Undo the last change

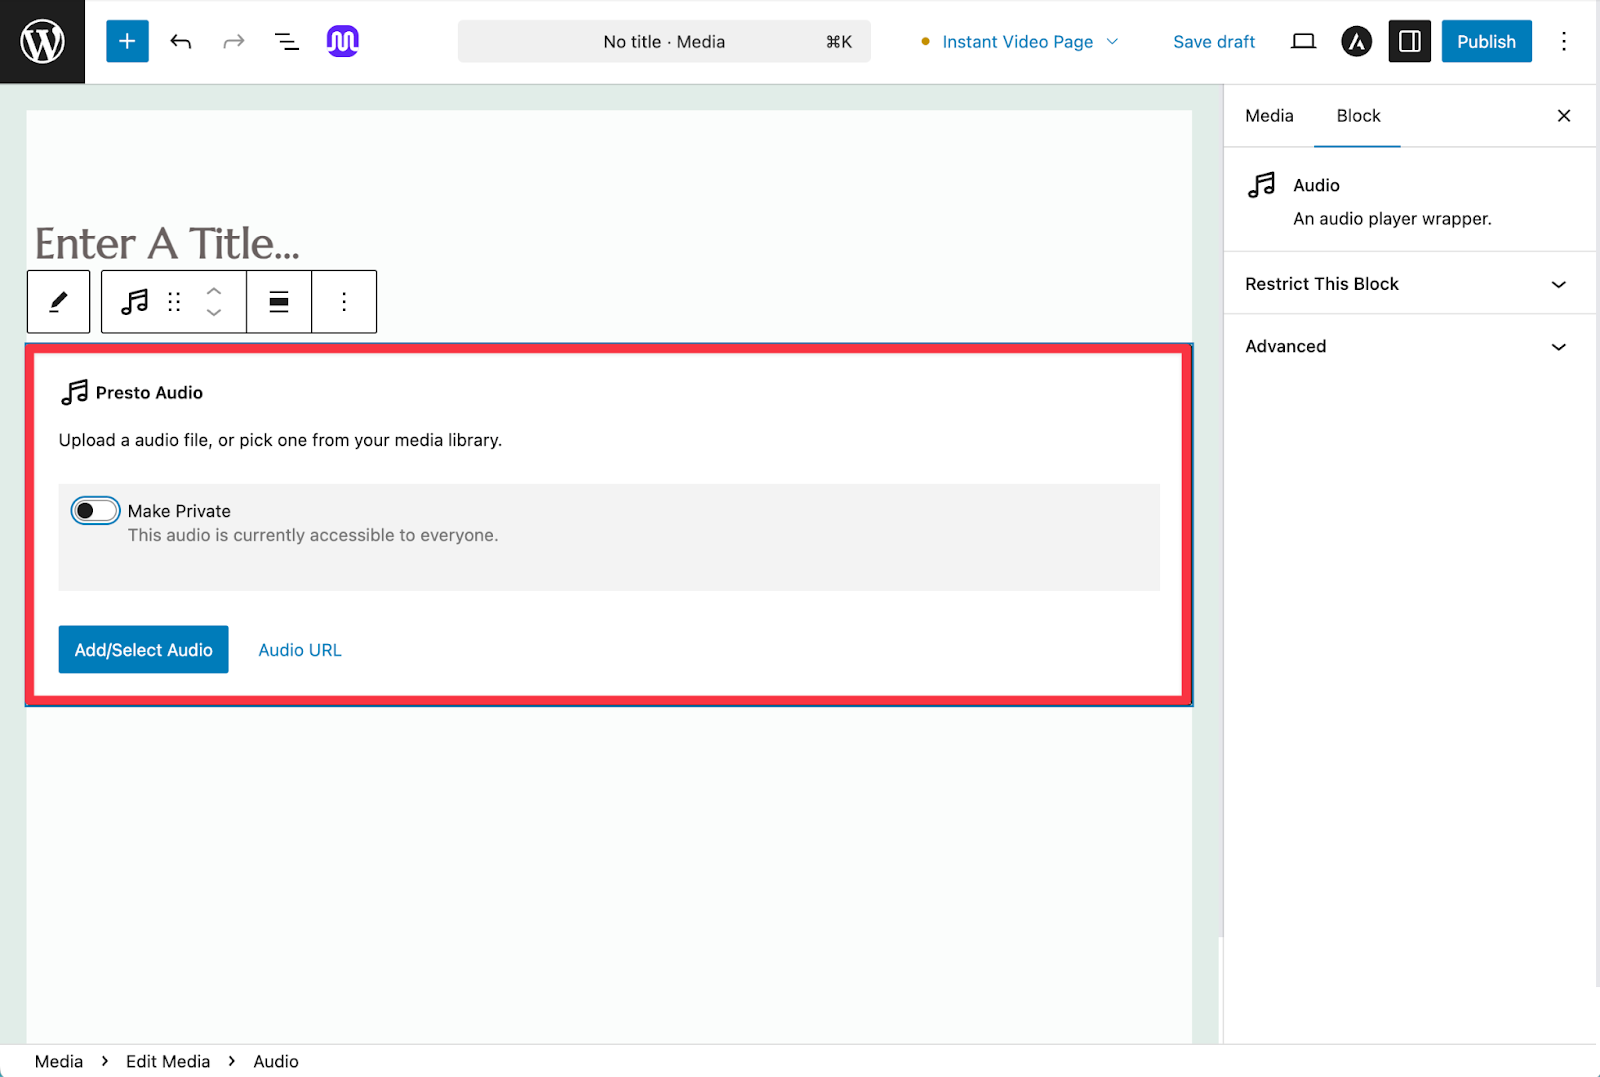[181, 41]
